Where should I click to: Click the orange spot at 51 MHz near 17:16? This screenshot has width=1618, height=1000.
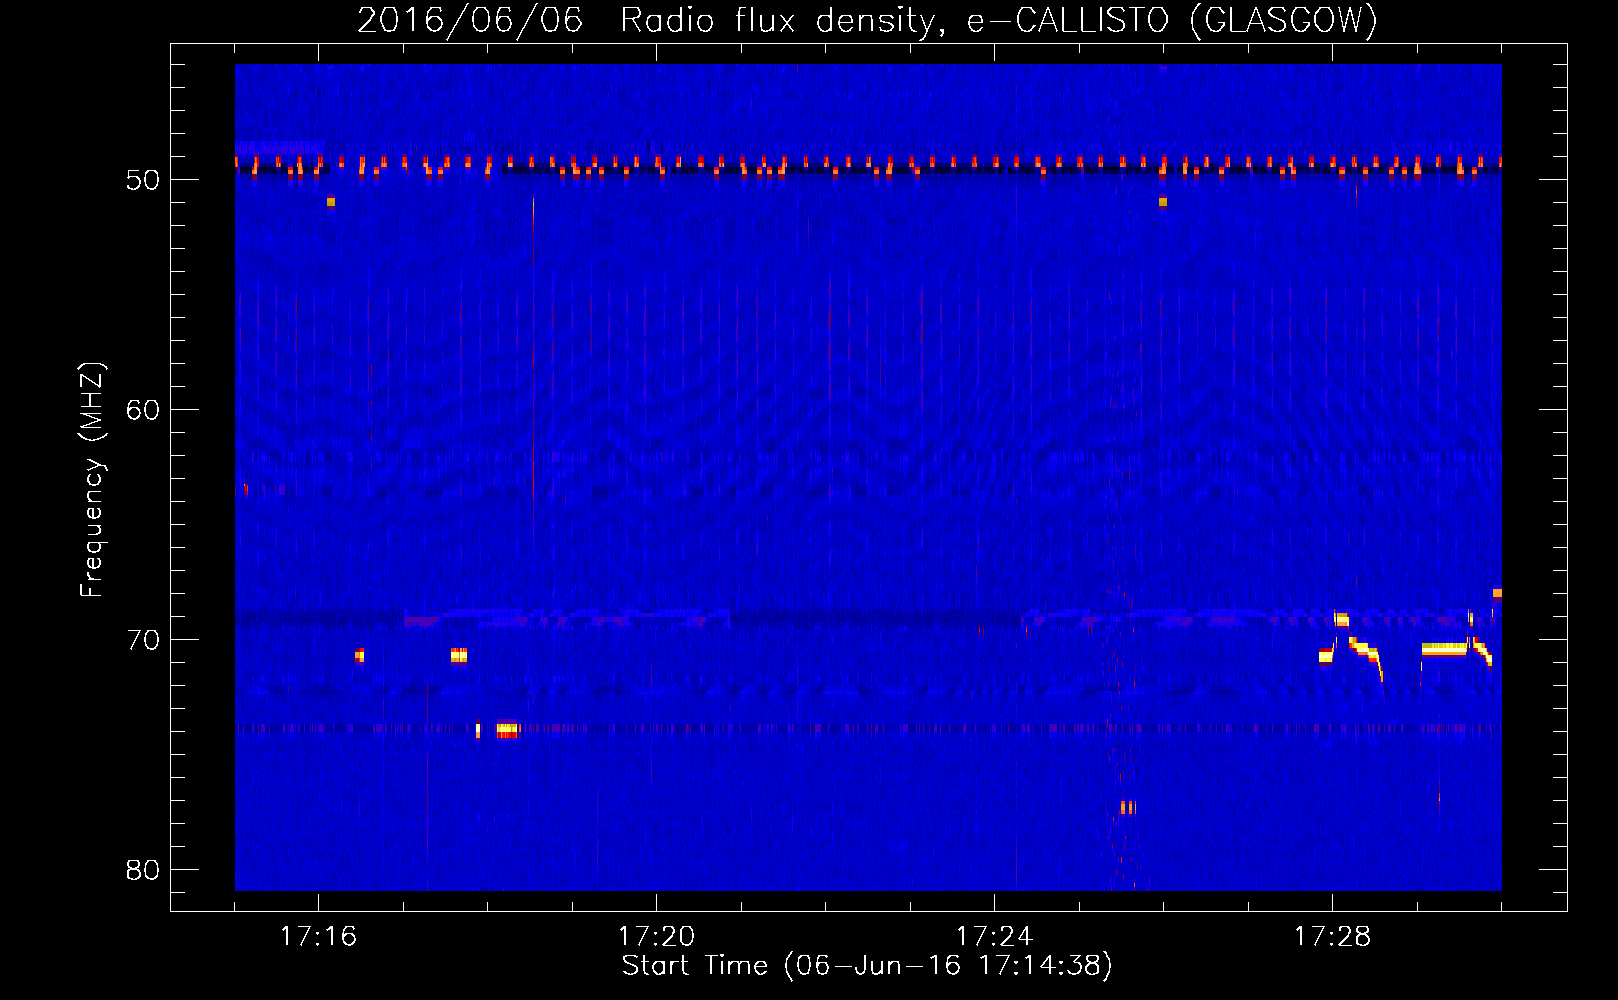[331, 202]
